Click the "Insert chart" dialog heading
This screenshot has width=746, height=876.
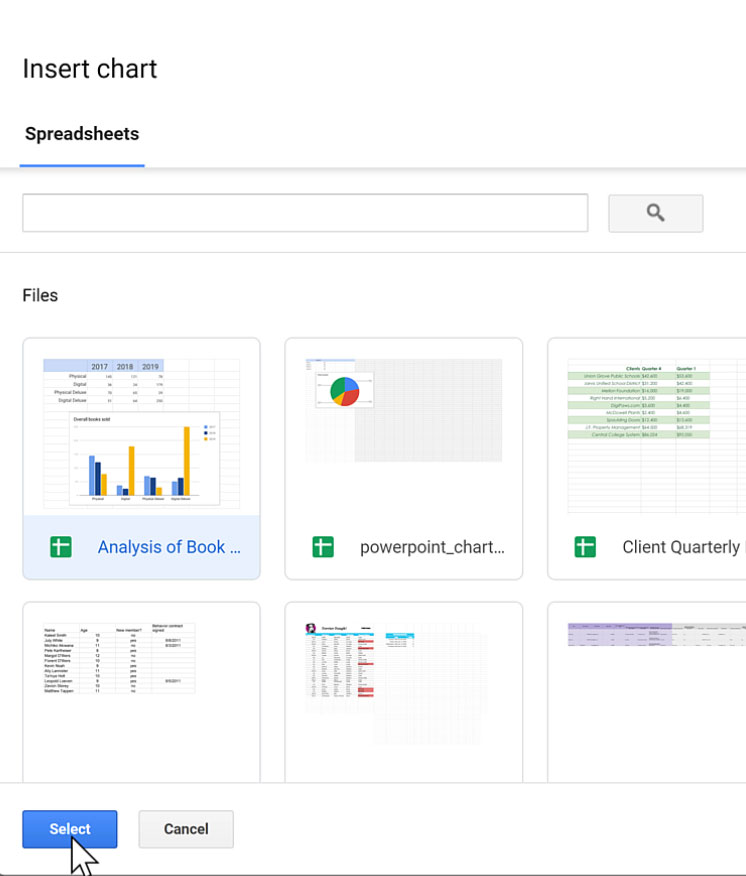[x=89, y=68]
